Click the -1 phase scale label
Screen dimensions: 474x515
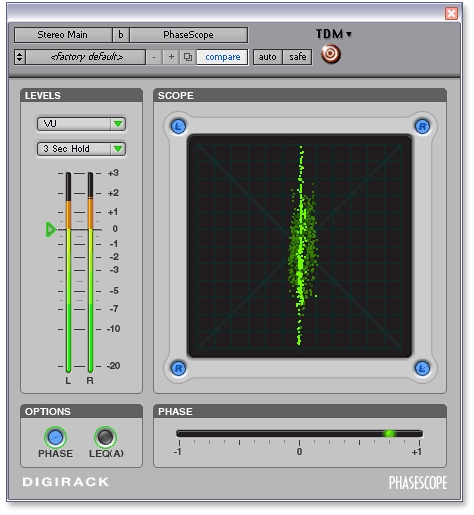(178, 452)
